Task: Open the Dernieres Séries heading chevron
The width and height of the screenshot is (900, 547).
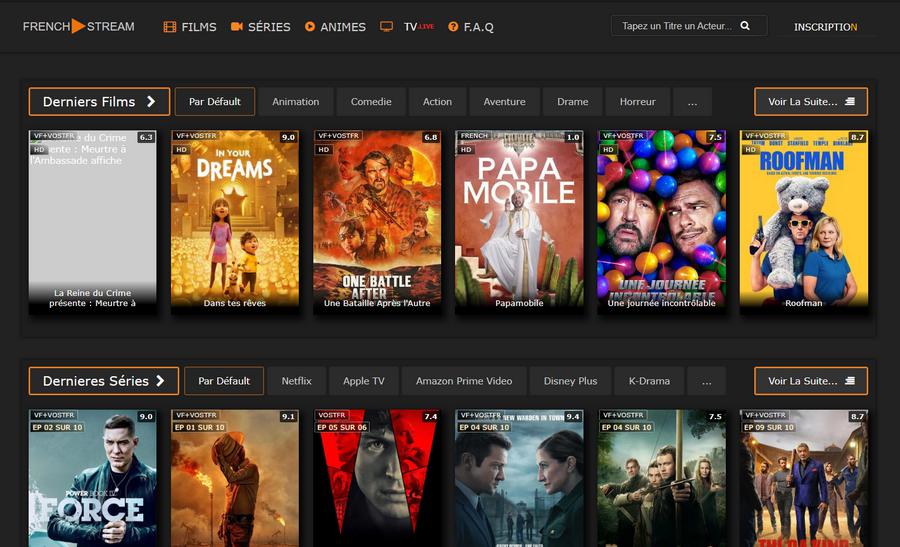Action: coord(159,381)
